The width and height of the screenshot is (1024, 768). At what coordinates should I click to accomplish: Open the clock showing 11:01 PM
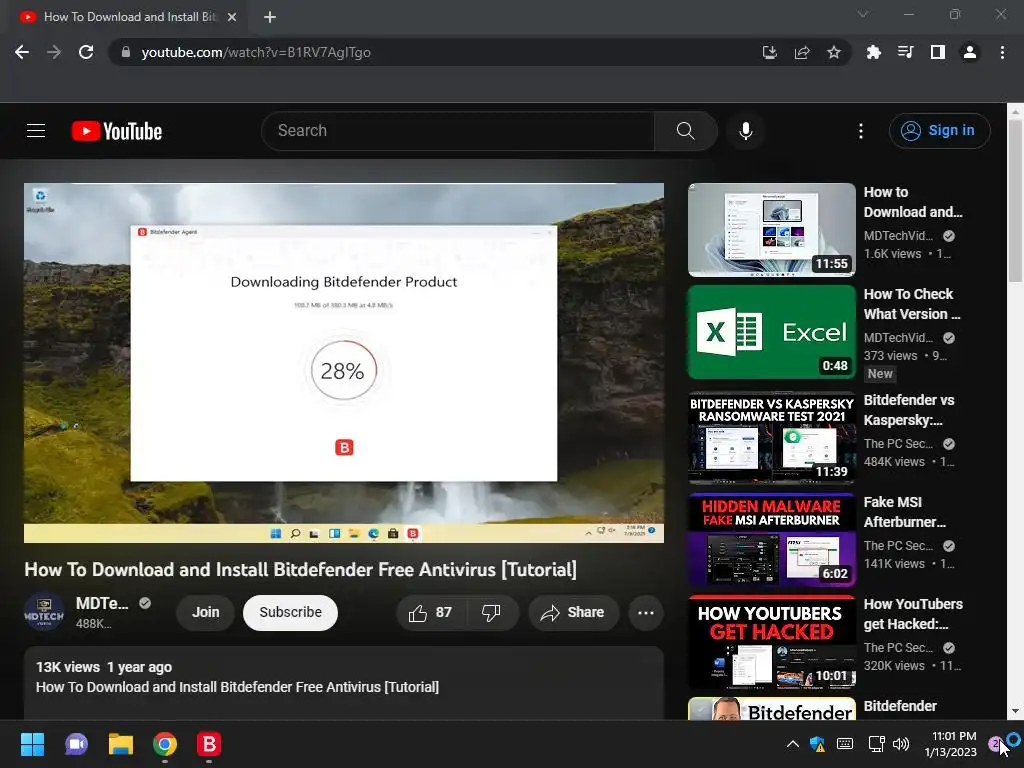[951, 744]
